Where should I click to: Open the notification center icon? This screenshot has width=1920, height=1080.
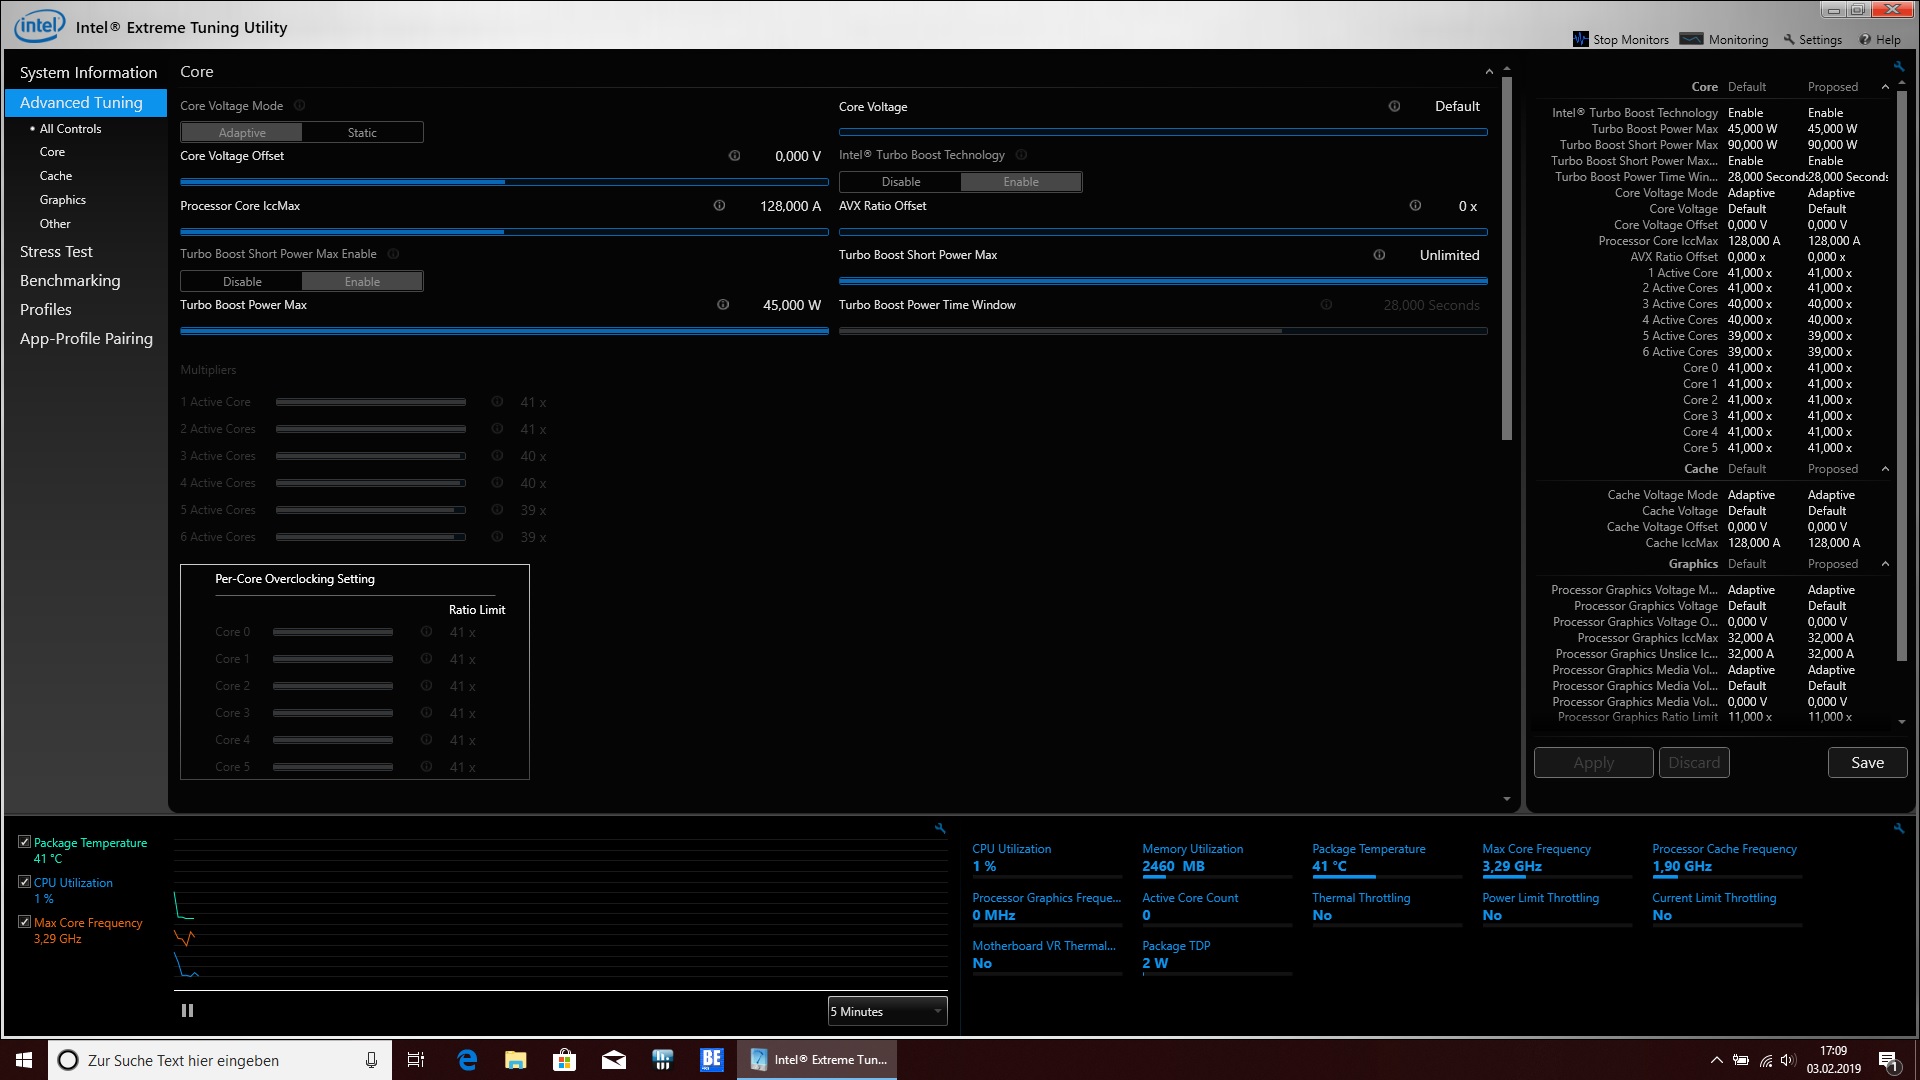(1888, 1061)
